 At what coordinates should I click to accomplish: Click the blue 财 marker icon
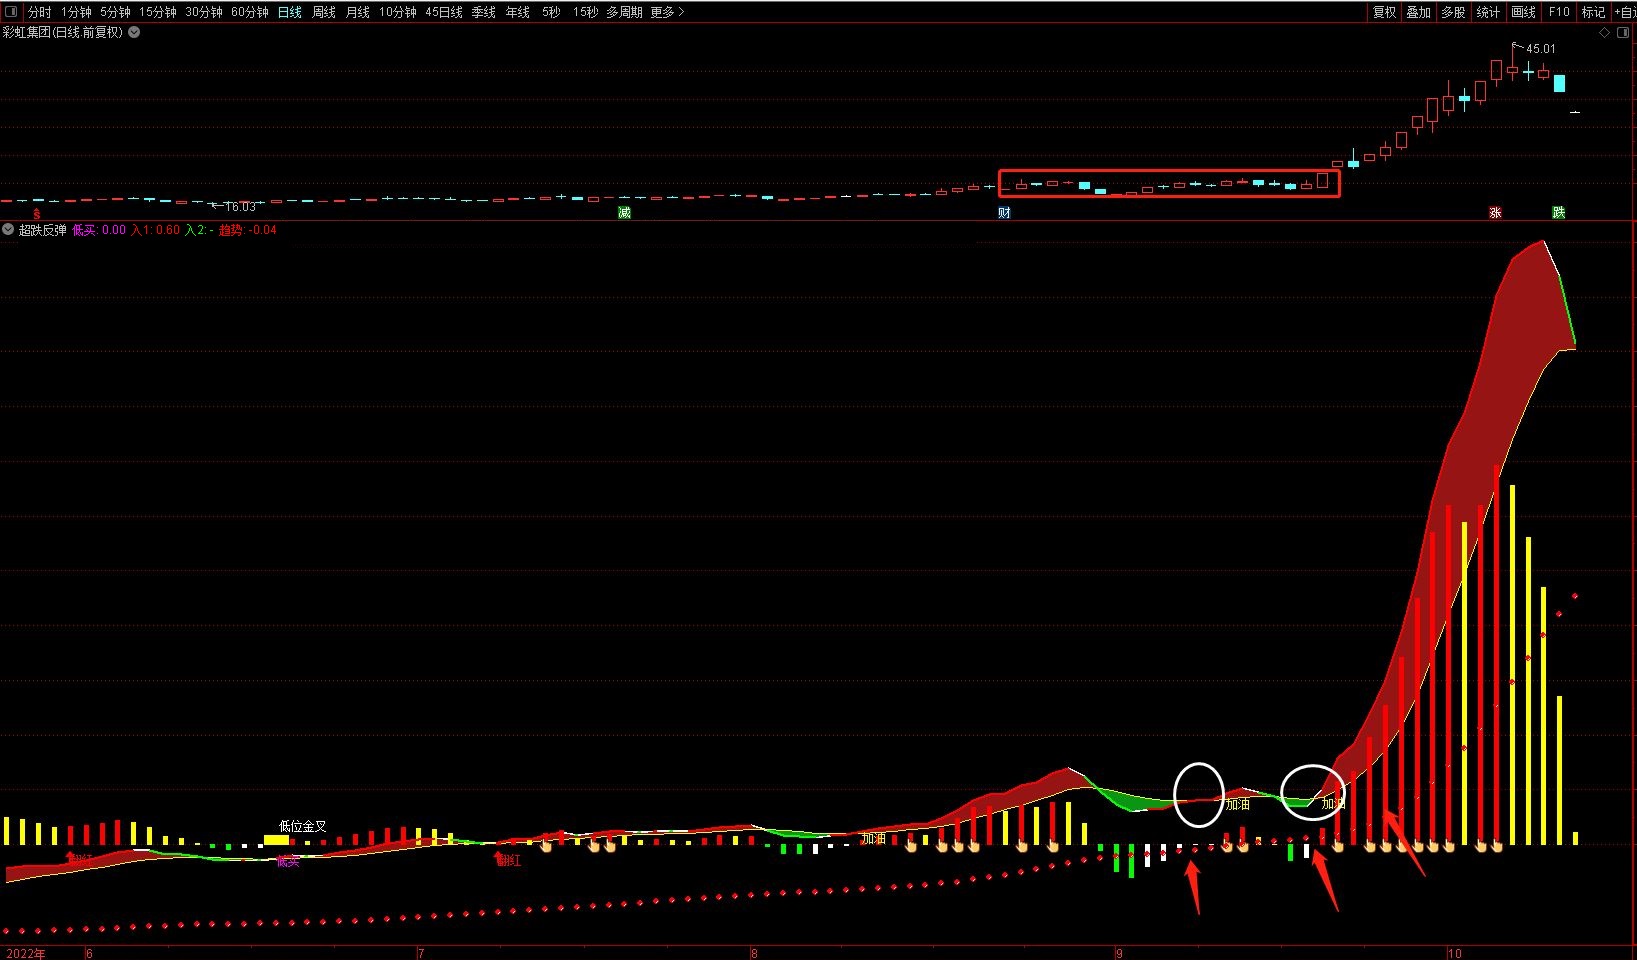point(1004,212)
